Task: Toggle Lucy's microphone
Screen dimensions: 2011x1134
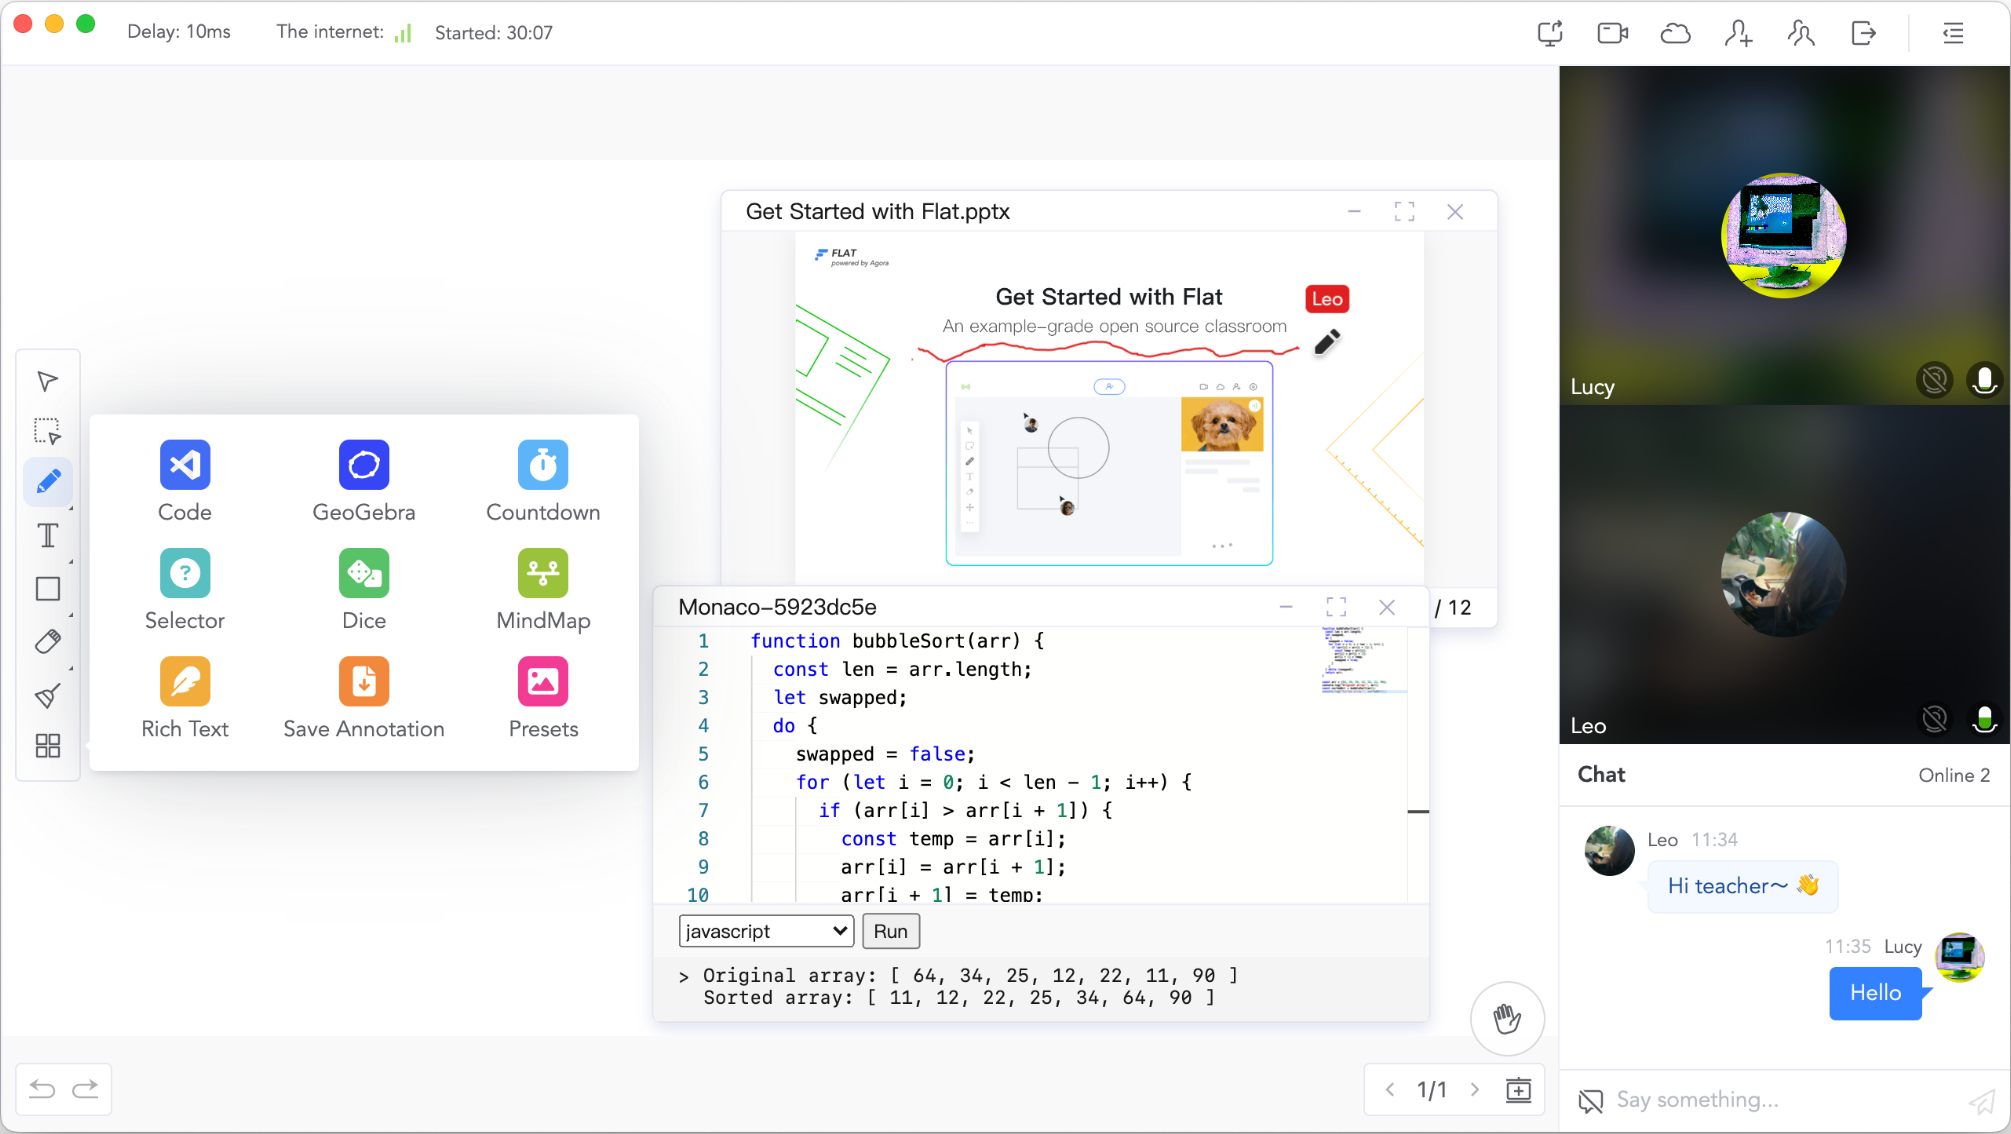Action: [x=1984, y=380]
